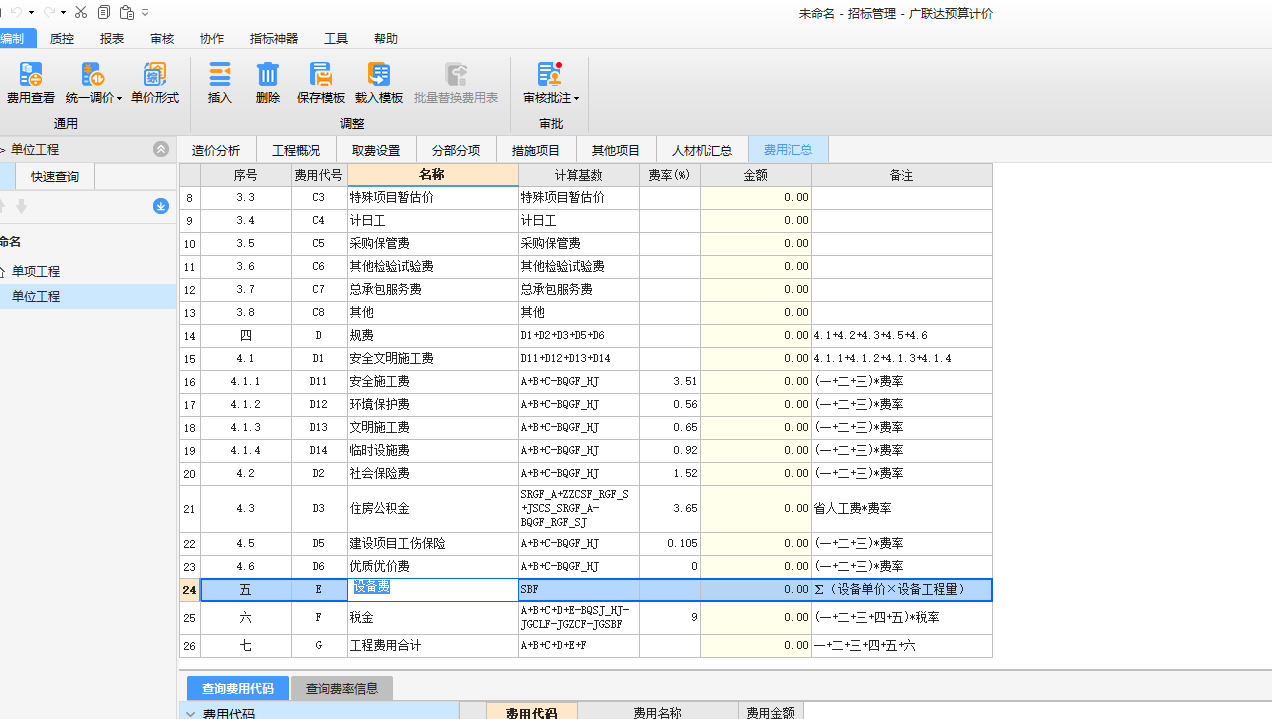Viewport: 1272px width, 719px height.
Task: Open the 质控 ribbon tab
Action: click(62, 38)
